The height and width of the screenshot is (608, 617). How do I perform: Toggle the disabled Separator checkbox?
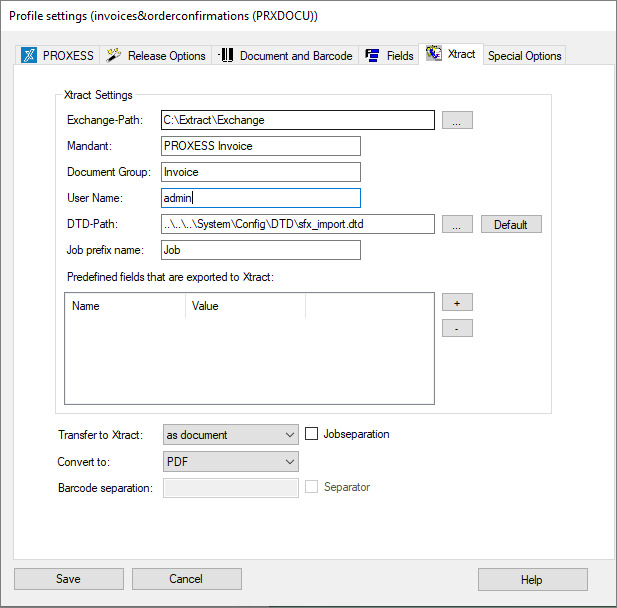[x=311, y=486]
